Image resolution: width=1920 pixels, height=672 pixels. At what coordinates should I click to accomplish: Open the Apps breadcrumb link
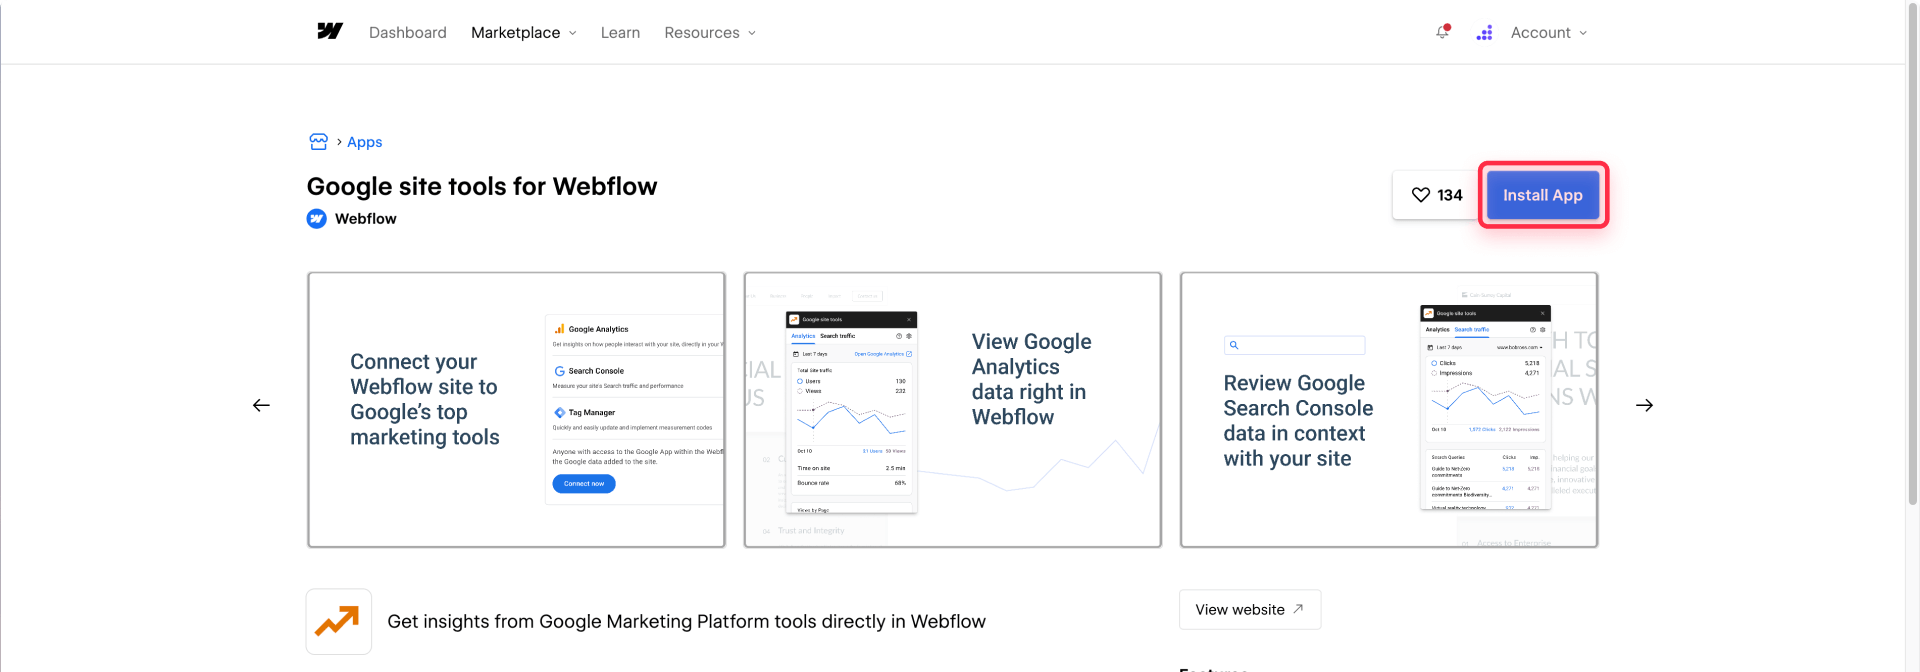click(x=364, y=141)
